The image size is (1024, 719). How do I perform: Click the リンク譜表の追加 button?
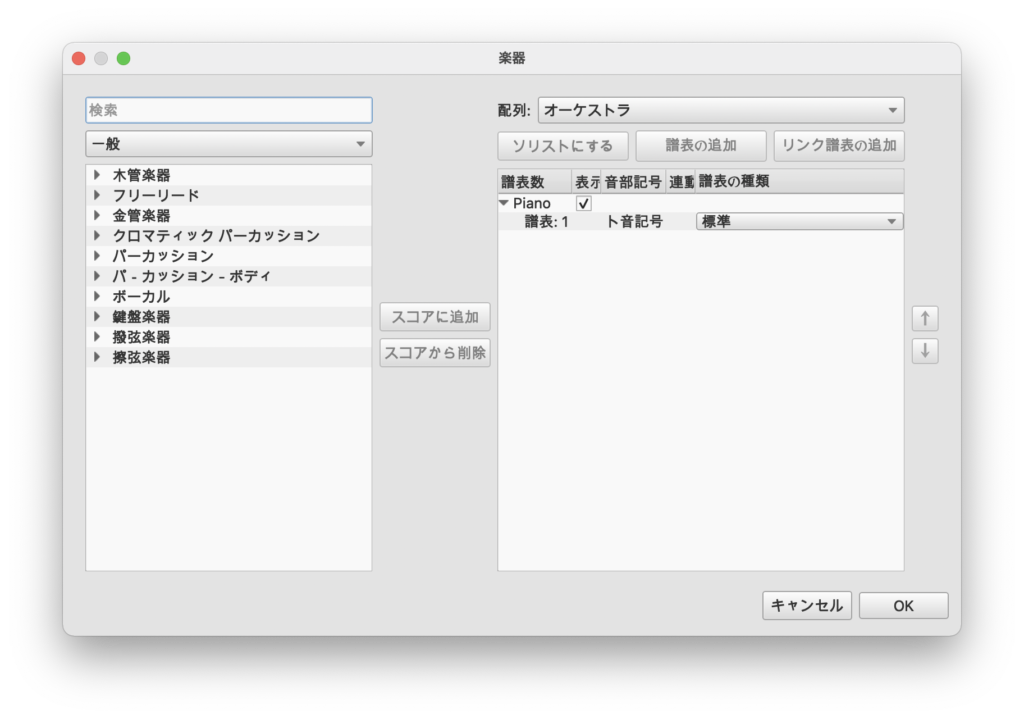[839, 146]
